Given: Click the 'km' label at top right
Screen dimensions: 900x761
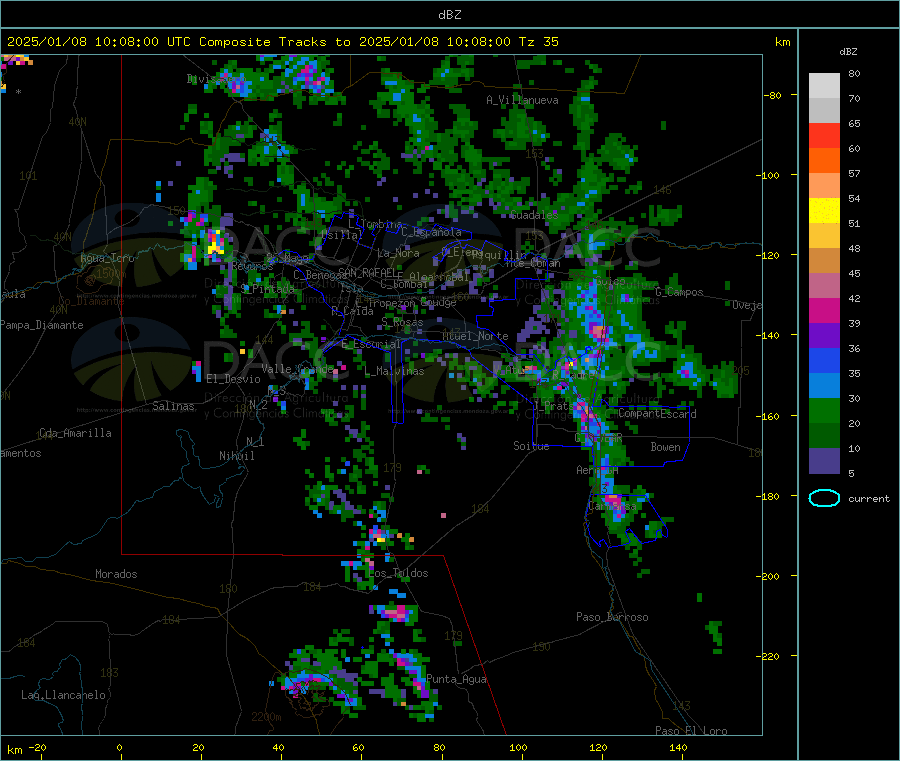Looking at the screenshot, I should tap(782, 42).
